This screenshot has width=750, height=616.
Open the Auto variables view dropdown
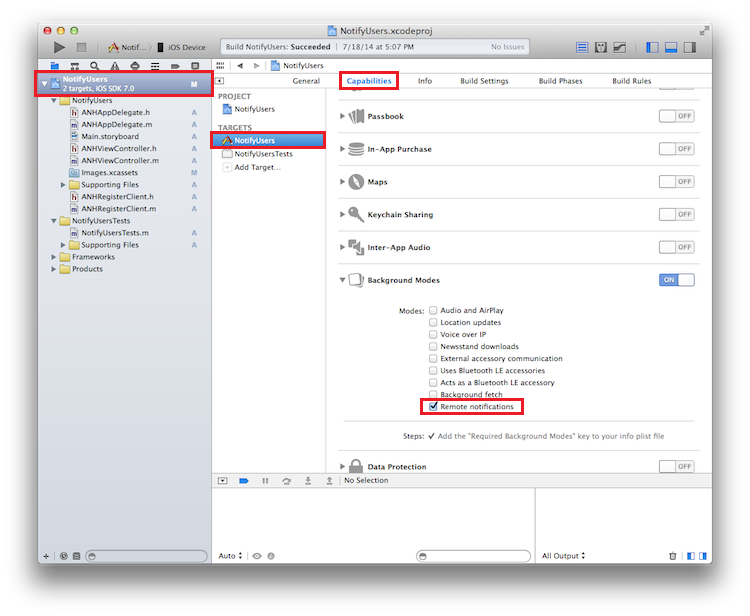click(x=231, y=556)
